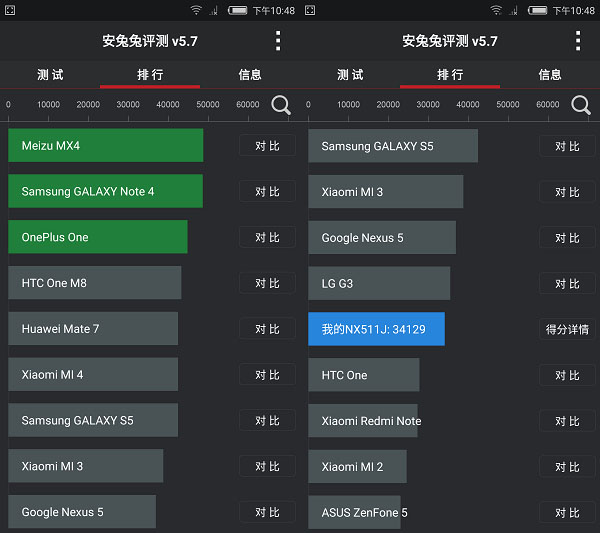
Task: Switch to 测试 tab in left screen
Action: pyautogui.click(x=50, y=75)
